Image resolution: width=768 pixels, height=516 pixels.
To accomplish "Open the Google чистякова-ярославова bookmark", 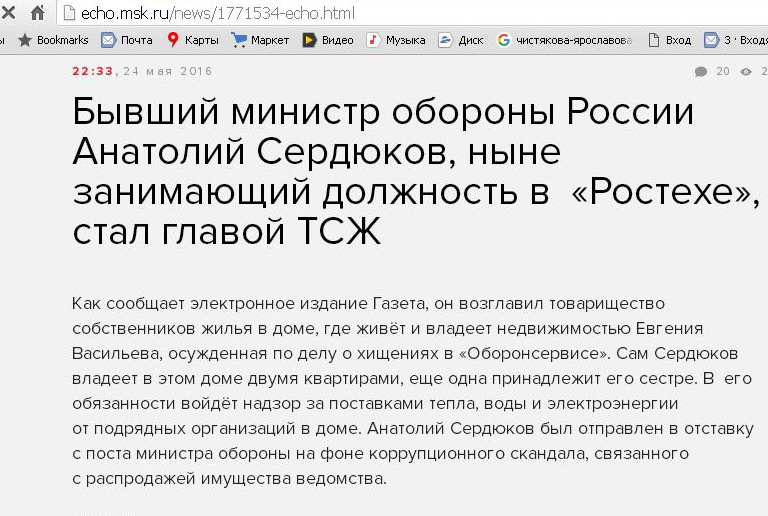I will [565, 40].
